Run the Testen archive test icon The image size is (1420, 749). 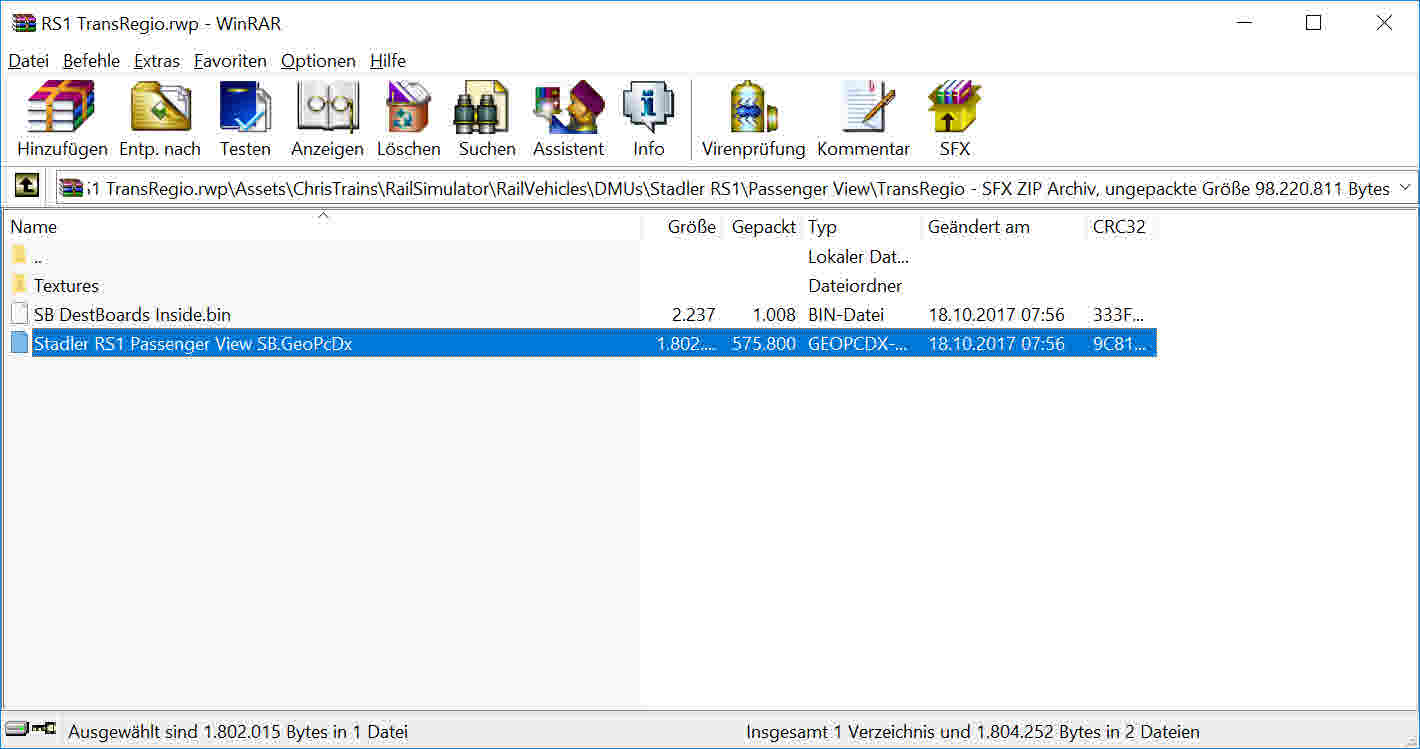click(x=245, y=107)
